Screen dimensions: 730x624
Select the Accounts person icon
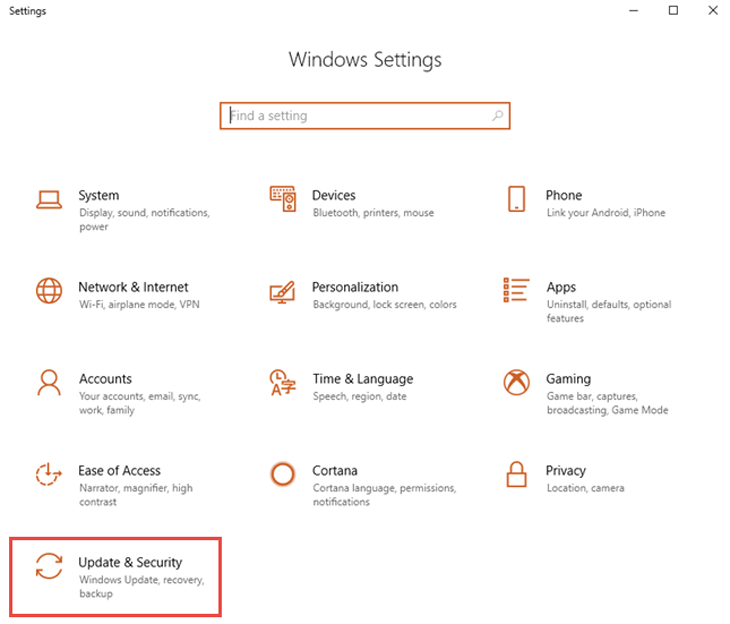click(49, 383)
